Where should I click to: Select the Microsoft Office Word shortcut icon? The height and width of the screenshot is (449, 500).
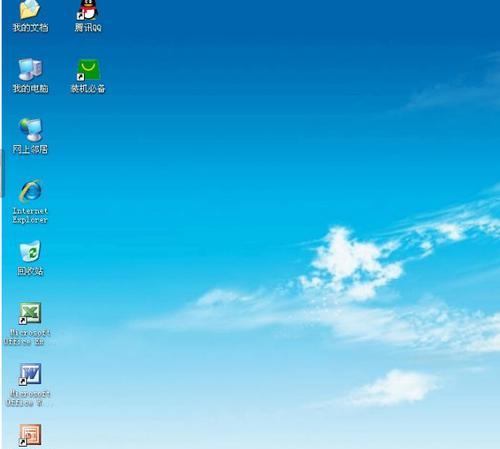(30, 374)
